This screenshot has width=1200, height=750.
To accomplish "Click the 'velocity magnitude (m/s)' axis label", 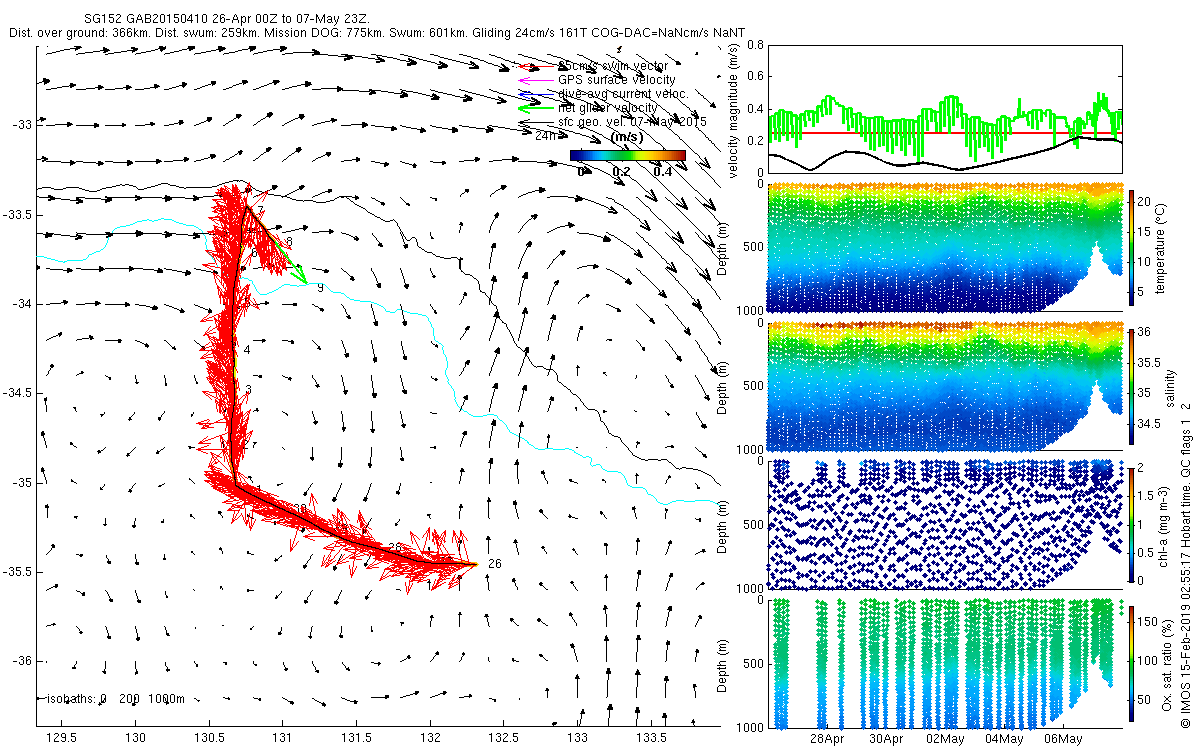I will point(733,111).
